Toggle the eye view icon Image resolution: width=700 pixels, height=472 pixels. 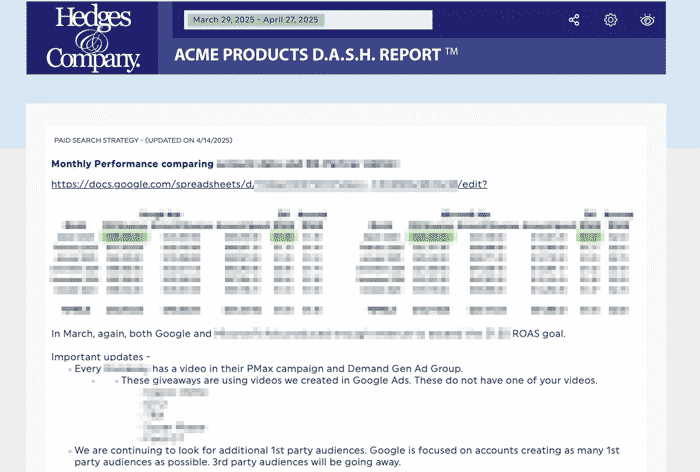[x=647, y=20]
